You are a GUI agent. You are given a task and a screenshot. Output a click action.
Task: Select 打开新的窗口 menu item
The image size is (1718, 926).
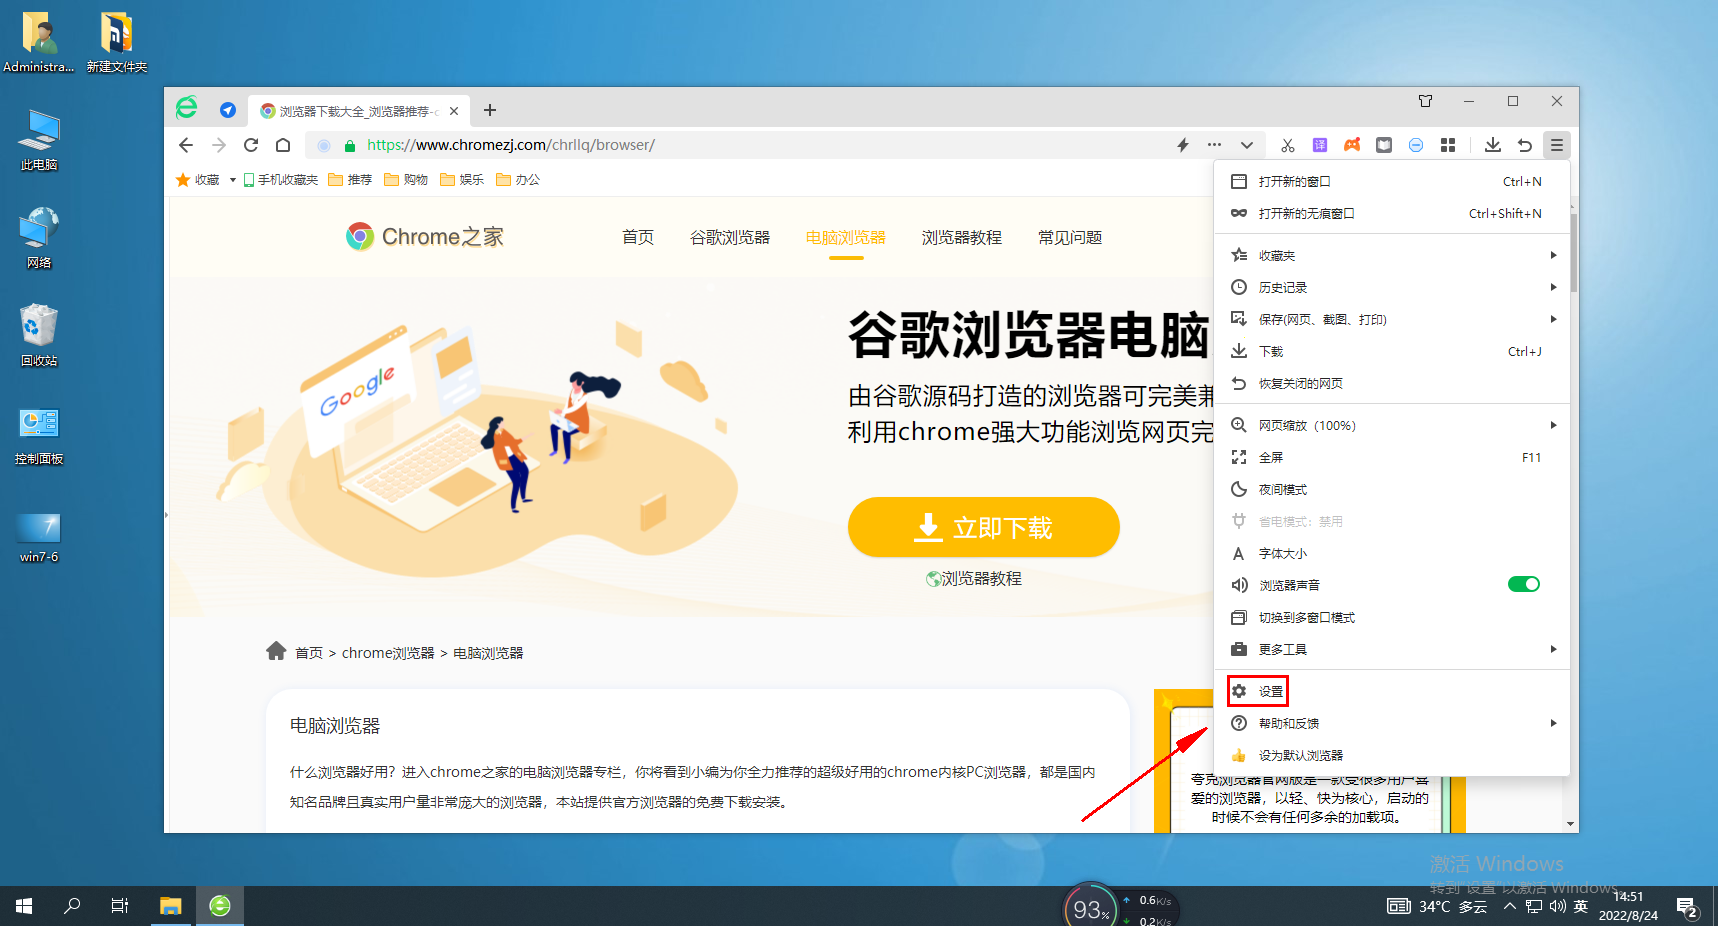click(1392, 182)
